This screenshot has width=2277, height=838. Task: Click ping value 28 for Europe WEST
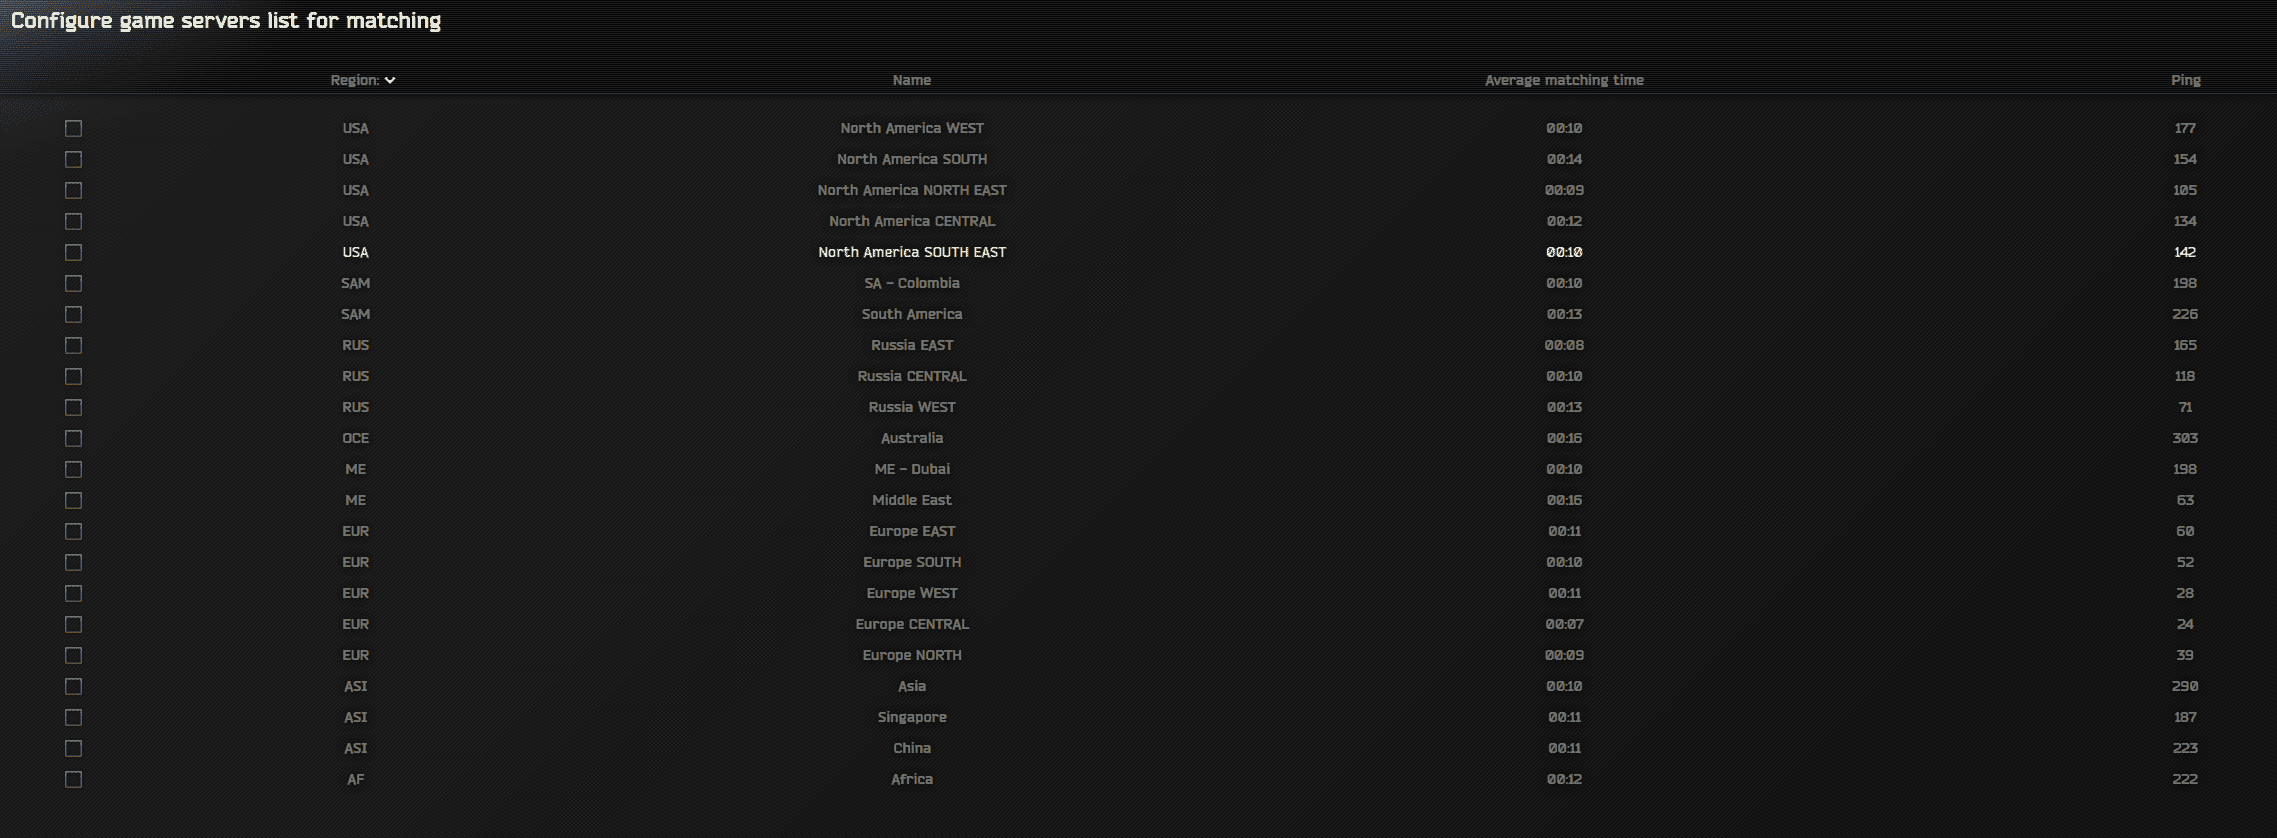click(2185, 593)
